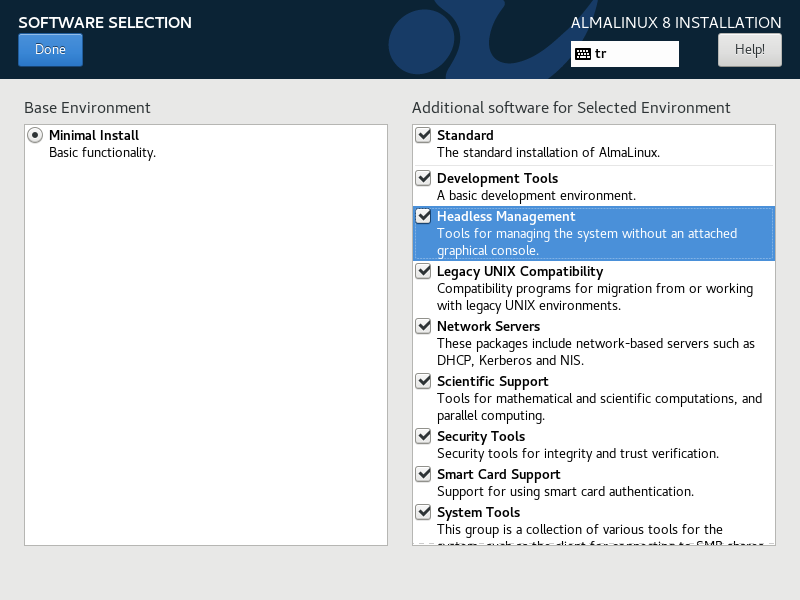Click 'Compatibility programs for migration' description

(x=595, y=297)
